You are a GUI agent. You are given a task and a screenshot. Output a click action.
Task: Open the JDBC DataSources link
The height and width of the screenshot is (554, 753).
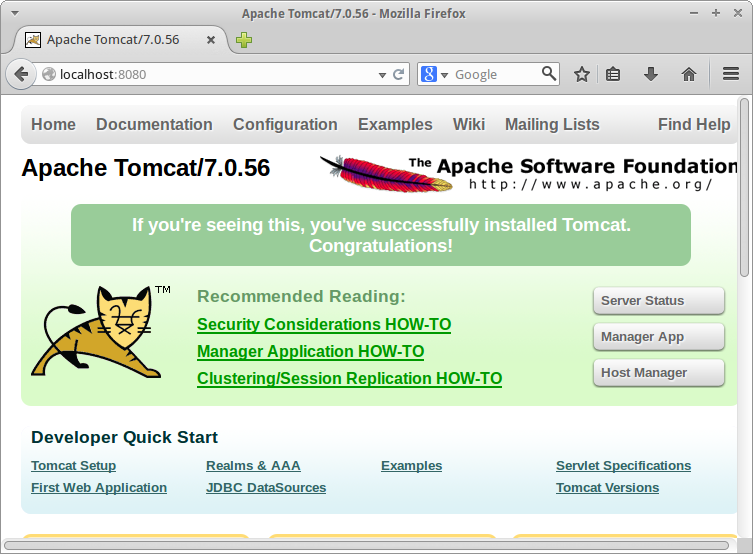pos(266,488)
